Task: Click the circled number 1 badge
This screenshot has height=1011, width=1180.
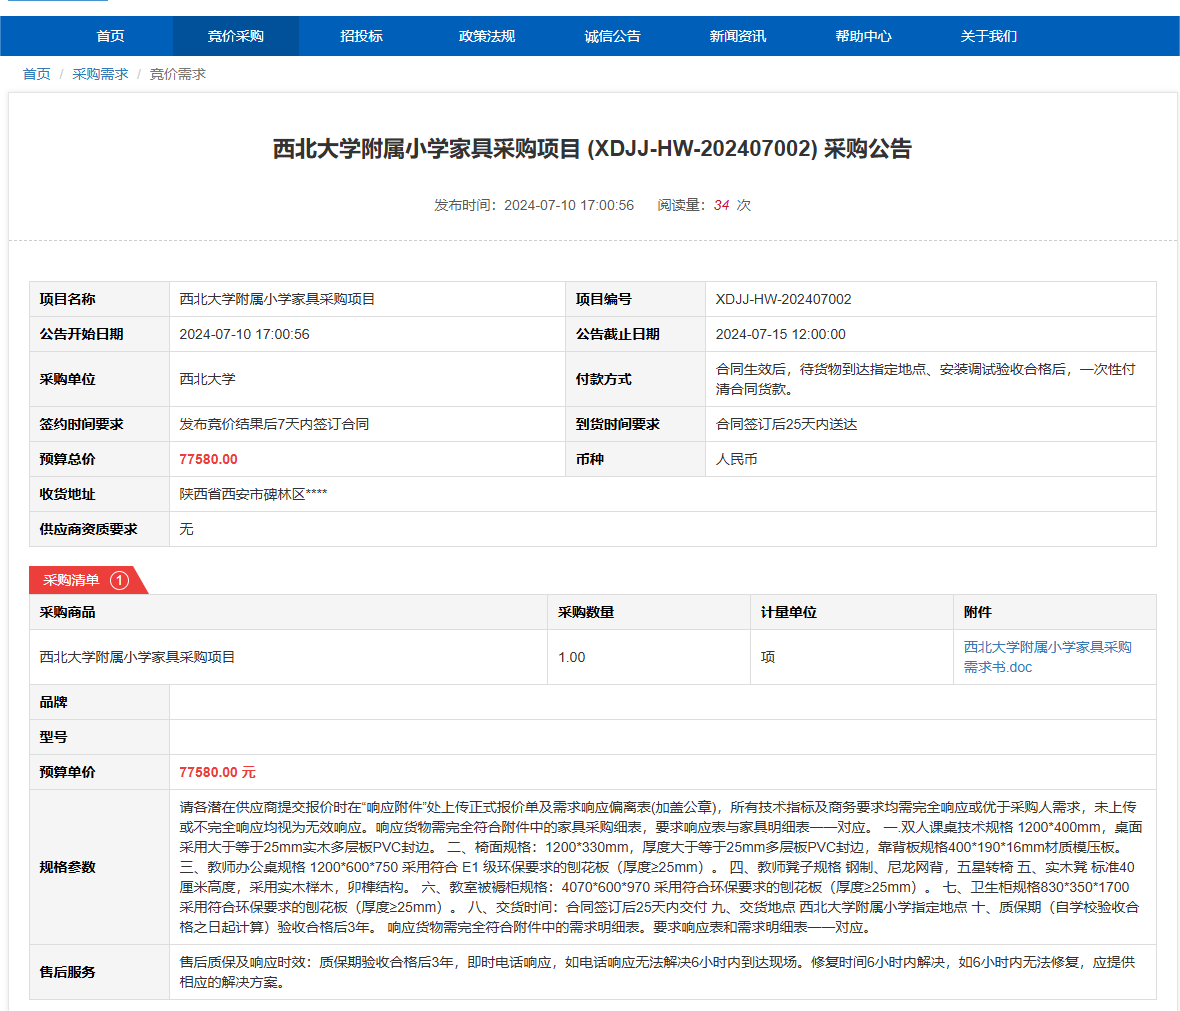Action: [119, 580]
